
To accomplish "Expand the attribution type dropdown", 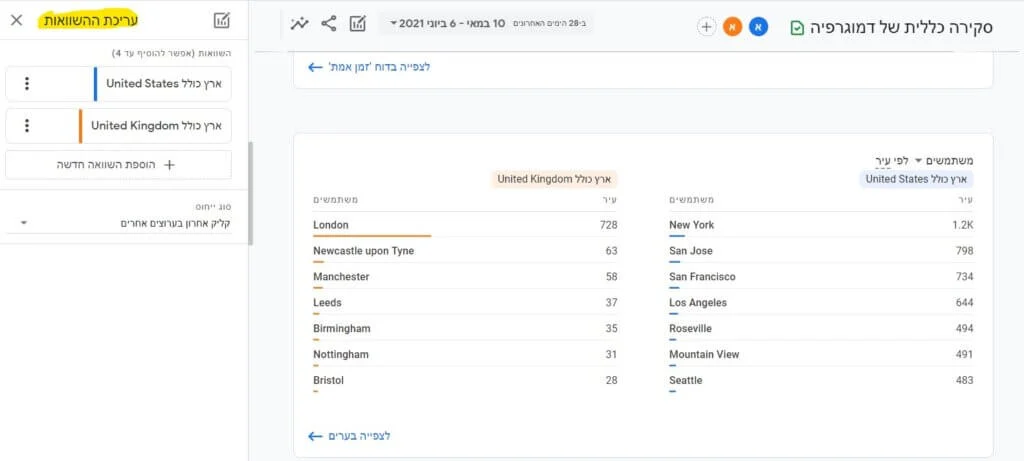I will [x=118, y=223].
